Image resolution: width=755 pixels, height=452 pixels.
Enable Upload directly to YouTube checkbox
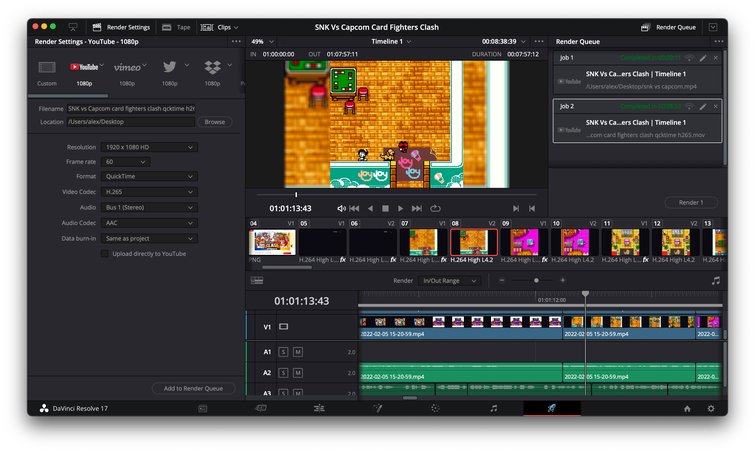(104, 254)
